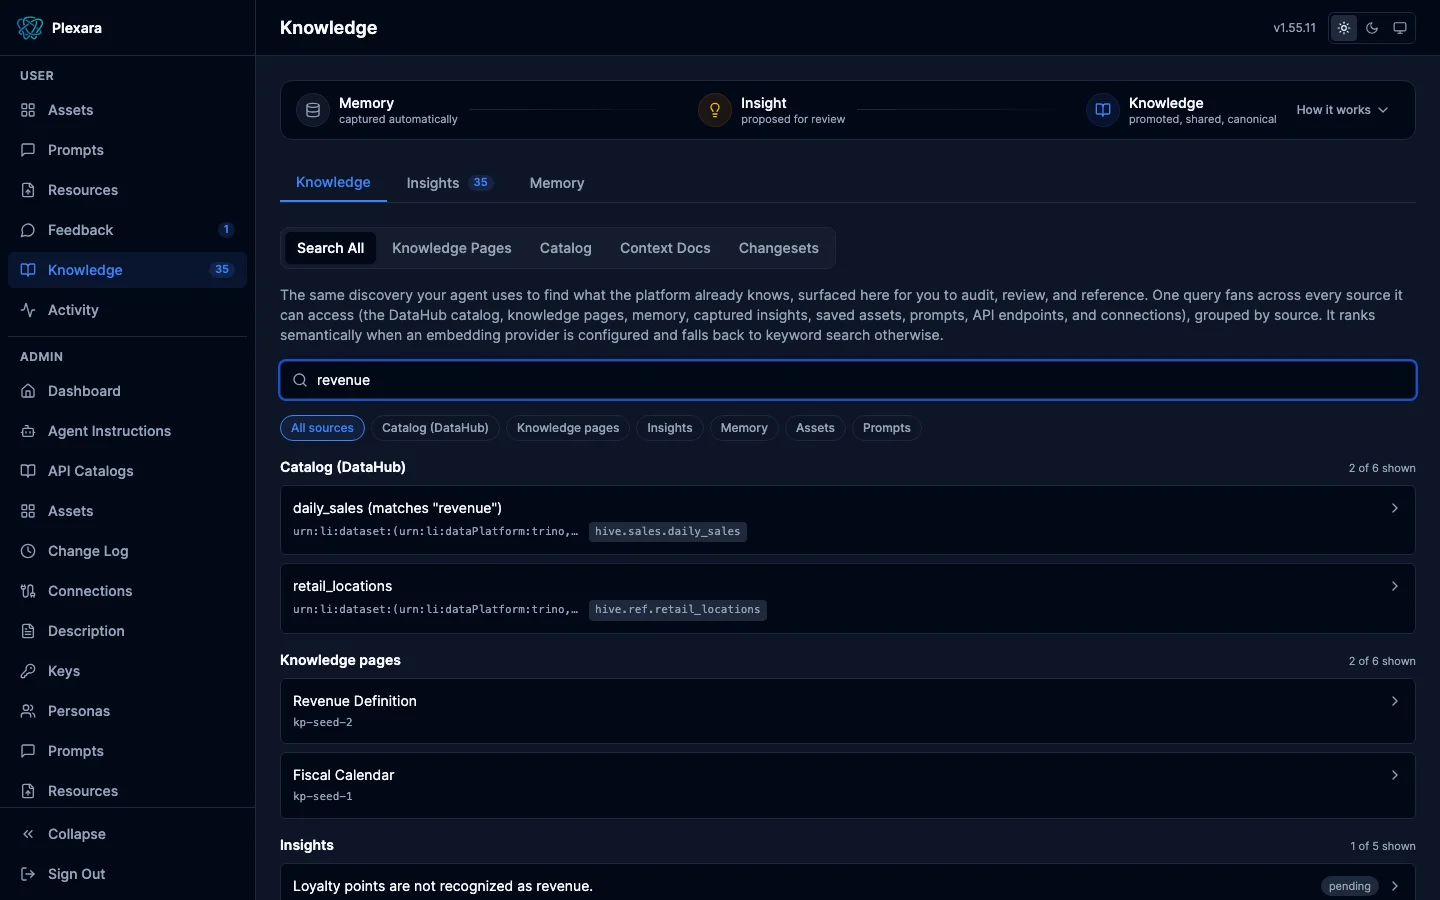Switch to the Insights tab

click(x=450, y=183)
